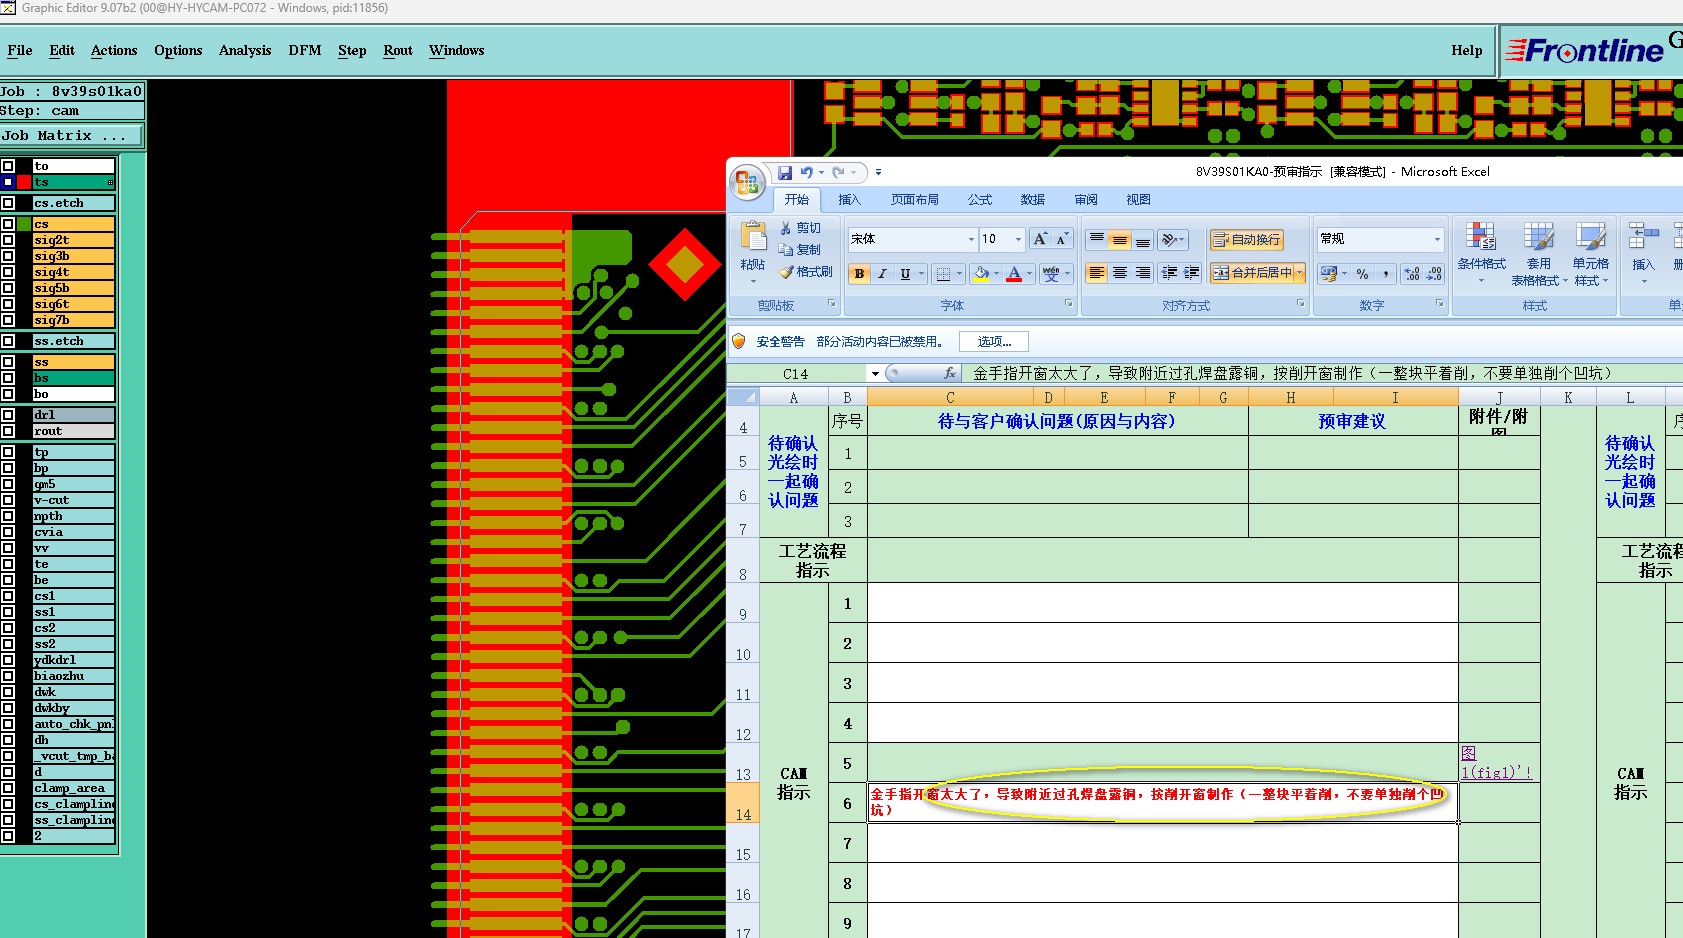Viewport: 1683px width, 938px height.
Task: Open the Excel Office button menu
Action: pos(748,183)
